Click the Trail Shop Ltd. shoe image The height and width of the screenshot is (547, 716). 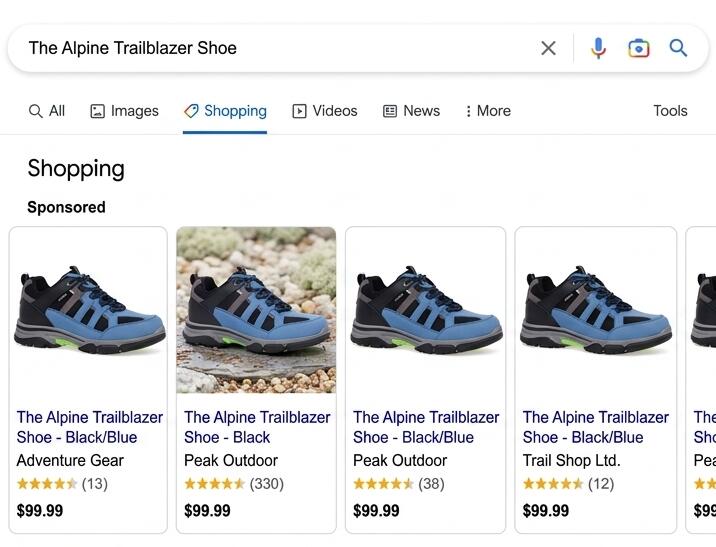point(595,310)
